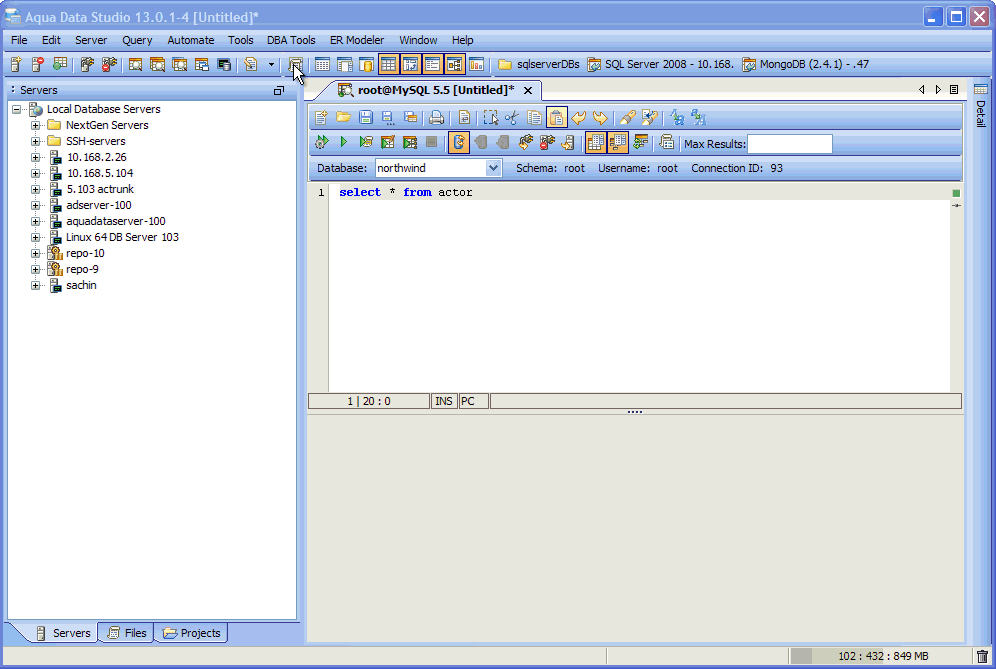Click the Format SQL brush icon
This screenshot has width=996, height=669.
click(628, 118)
